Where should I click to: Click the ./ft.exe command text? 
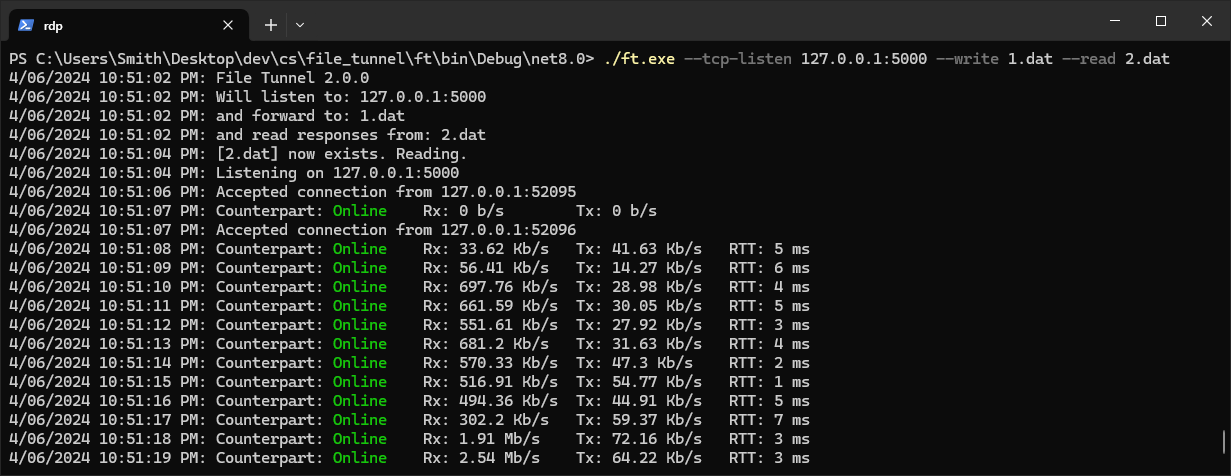[639, 59]
